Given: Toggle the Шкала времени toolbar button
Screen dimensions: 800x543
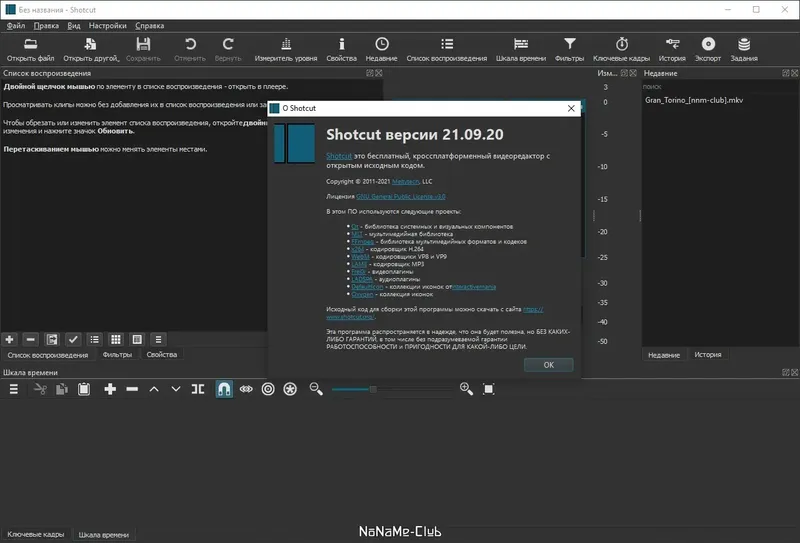Looking at the screenshot, I should pyautogui.click(x=521, y=50).
